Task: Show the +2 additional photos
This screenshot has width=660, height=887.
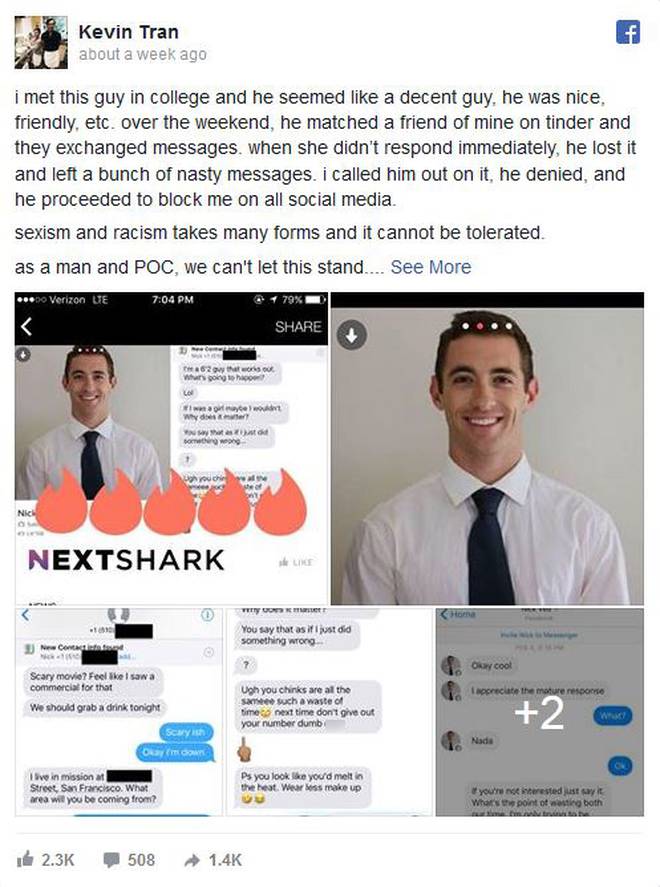Action: 540,712
